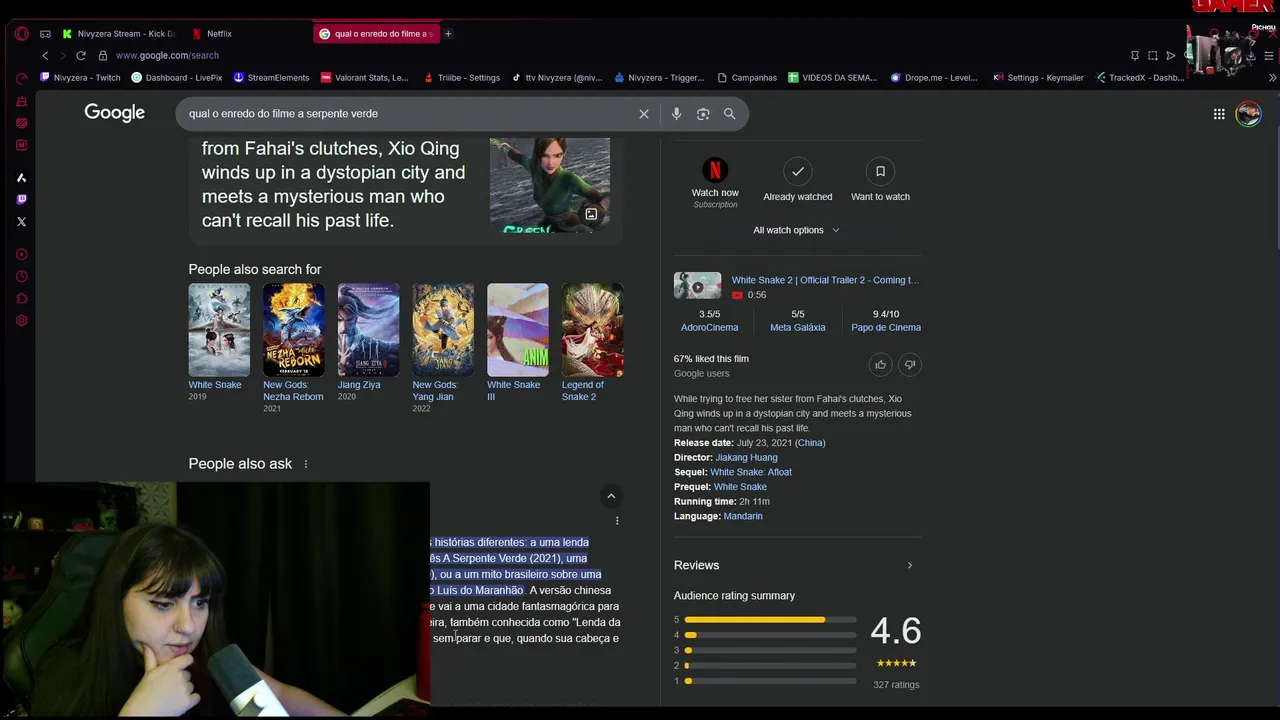Open Google Lens image search
Screen dimensions: 1280x720
coord(703,114)
